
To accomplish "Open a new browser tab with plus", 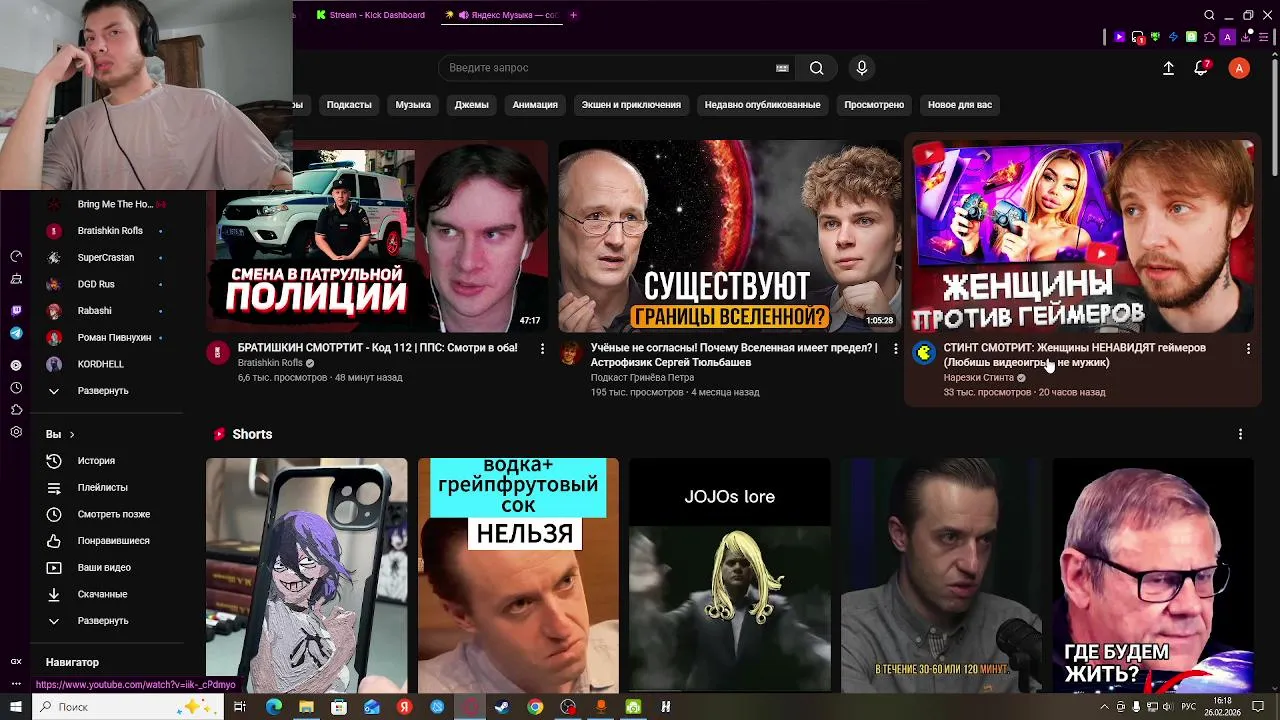I will 573,15.
